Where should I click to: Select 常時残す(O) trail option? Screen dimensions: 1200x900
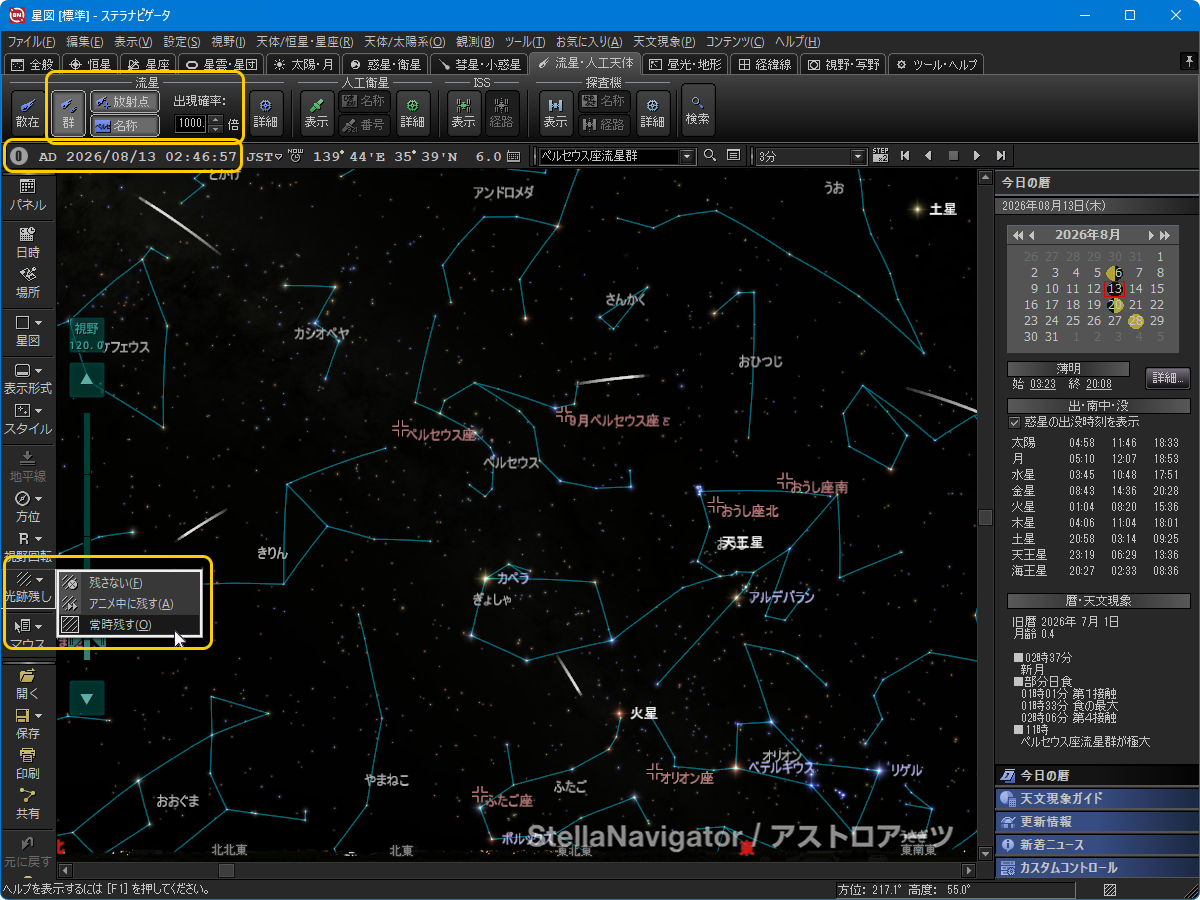[130, 625]
